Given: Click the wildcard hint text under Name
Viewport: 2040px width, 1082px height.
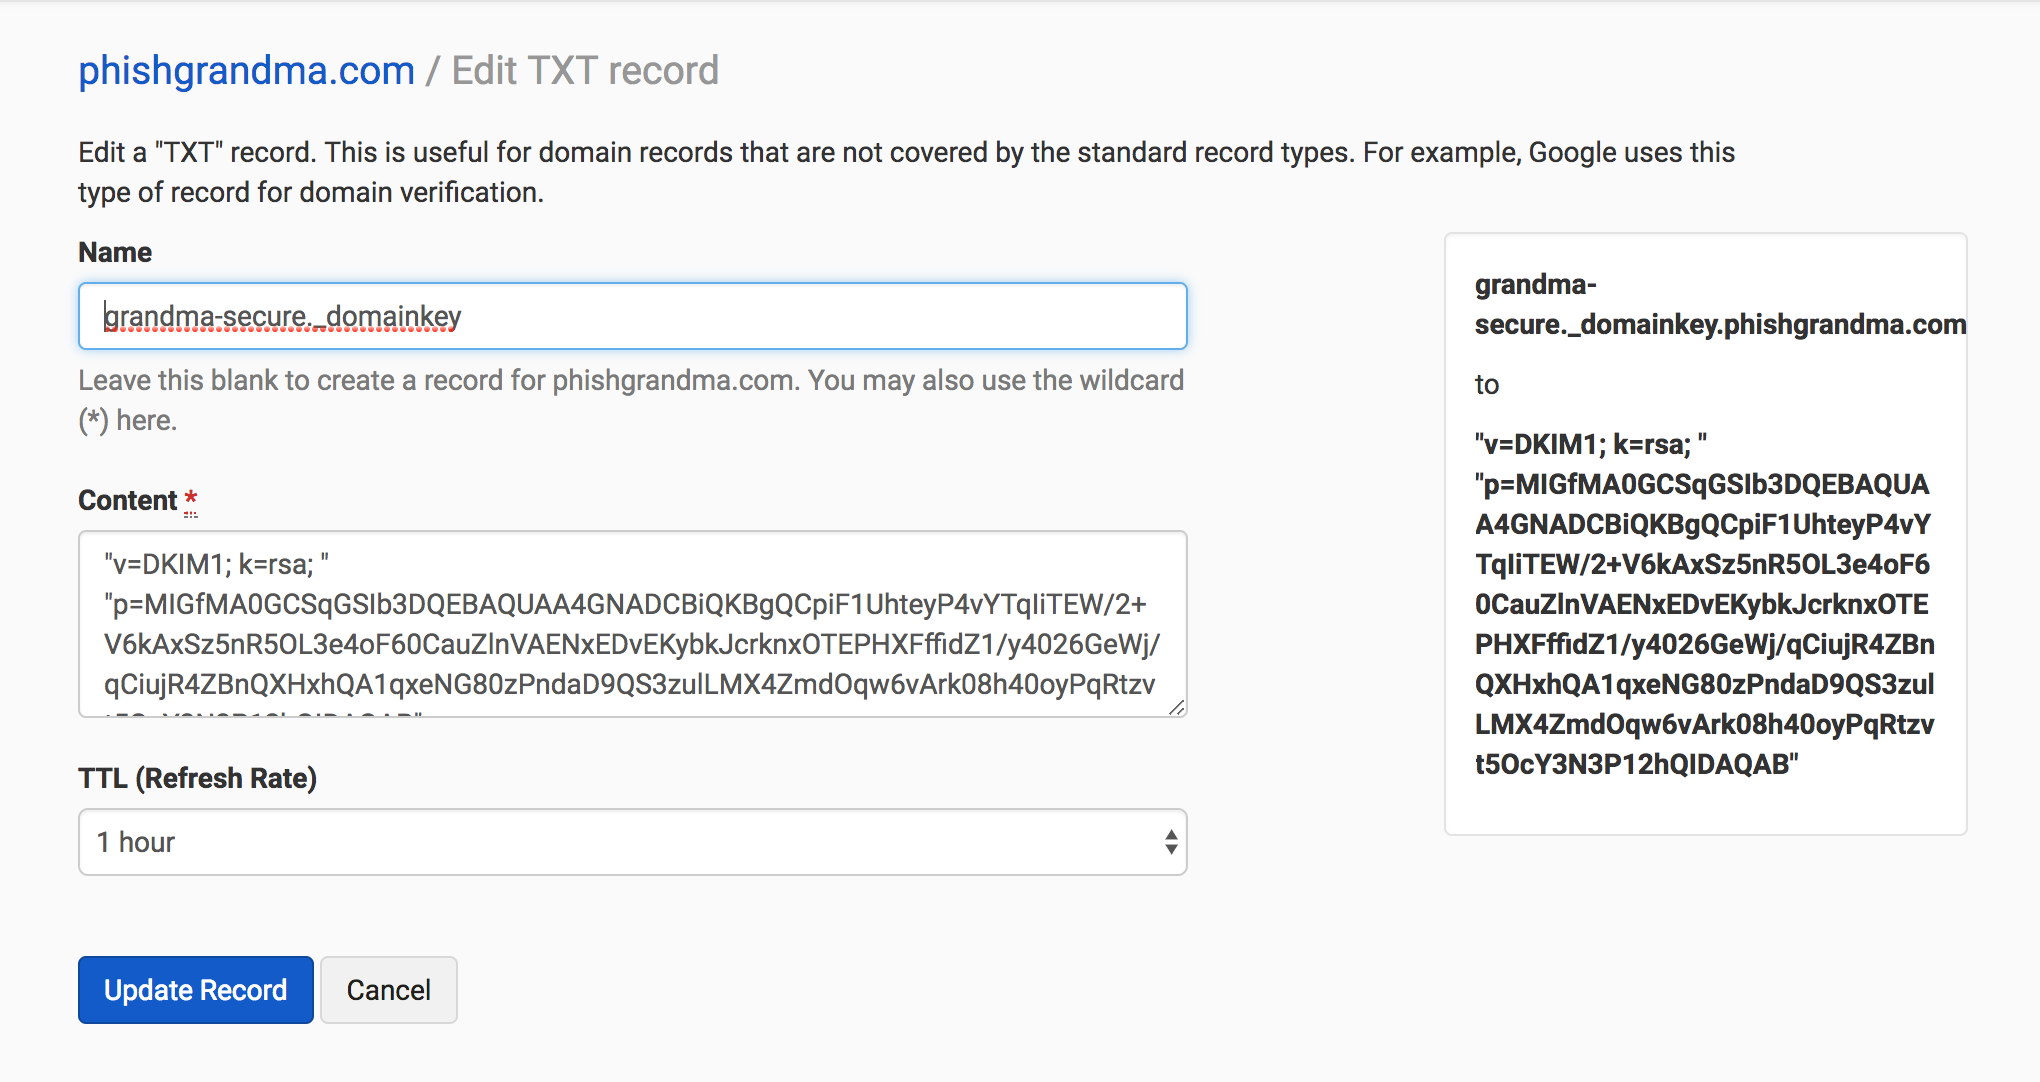Looking at the screenshot, I should pos(631,400).
